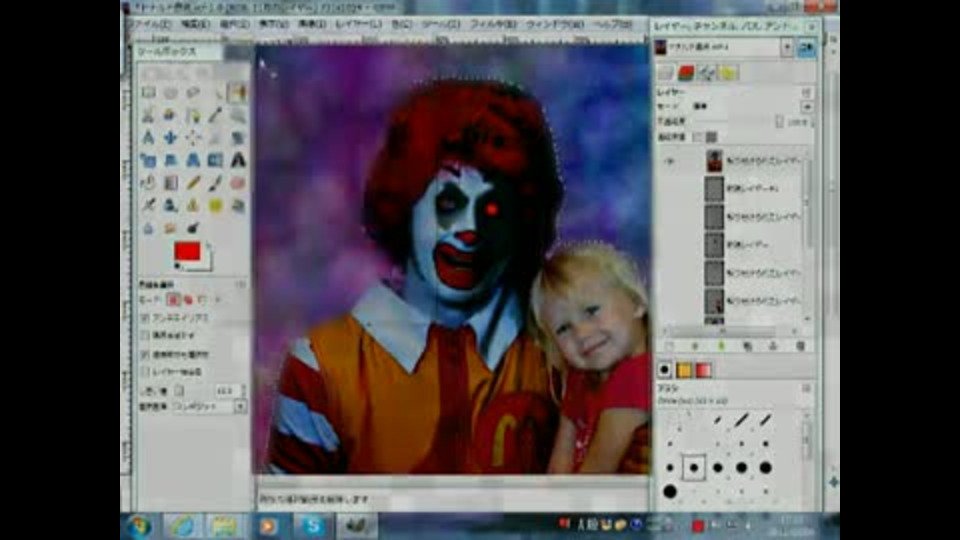Select the Shear tool
The width and height of the screenshot is (960, 540).
click(x=171, y=160)
